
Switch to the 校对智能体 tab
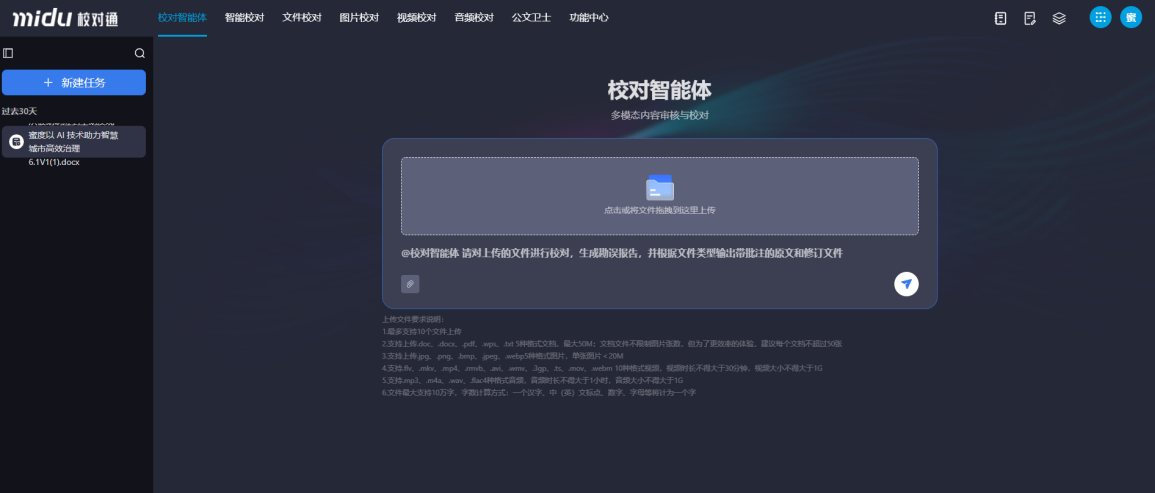coord(182,18)
